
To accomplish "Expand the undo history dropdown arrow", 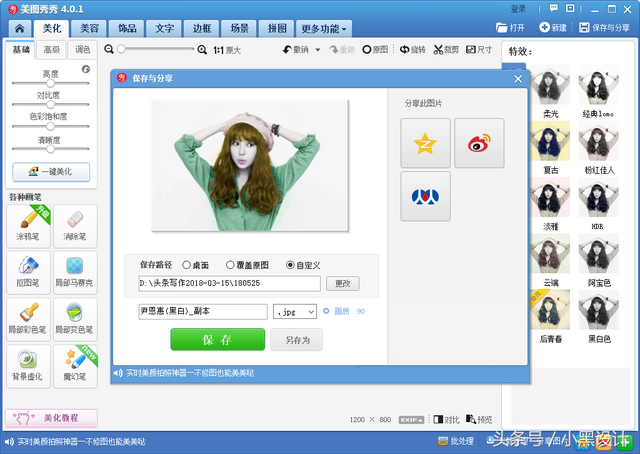I will [318, 50].
